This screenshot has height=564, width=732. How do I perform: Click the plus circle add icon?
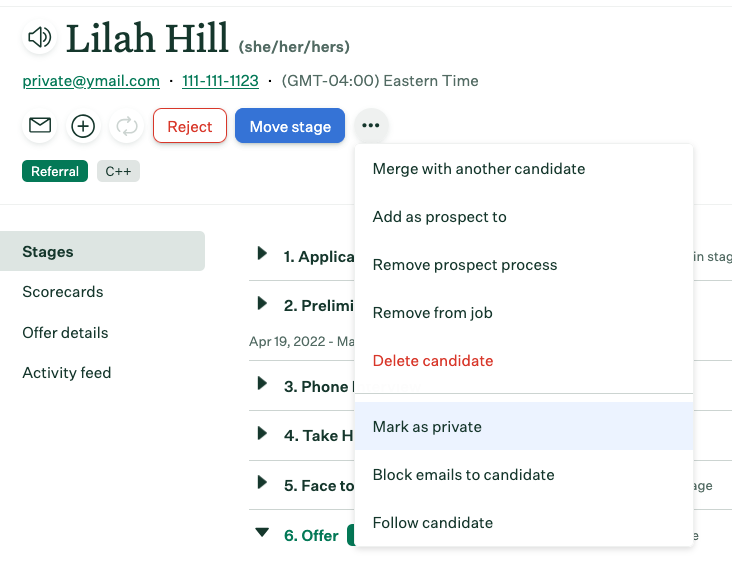click(x=83, y=126)
